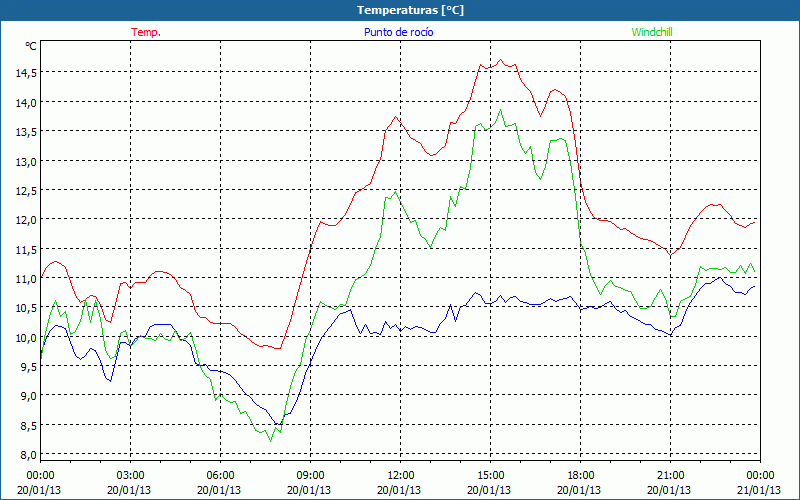800x500 pixels.
Task: Click the '13,0' y-axis value
Action: [26, 161]
